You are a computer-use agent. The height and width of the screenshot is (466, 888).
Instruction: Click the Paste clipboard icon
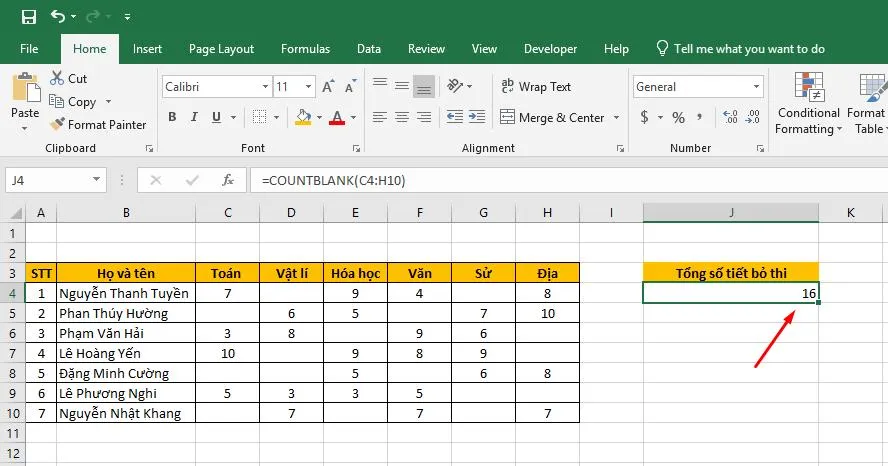coord(25,89)
